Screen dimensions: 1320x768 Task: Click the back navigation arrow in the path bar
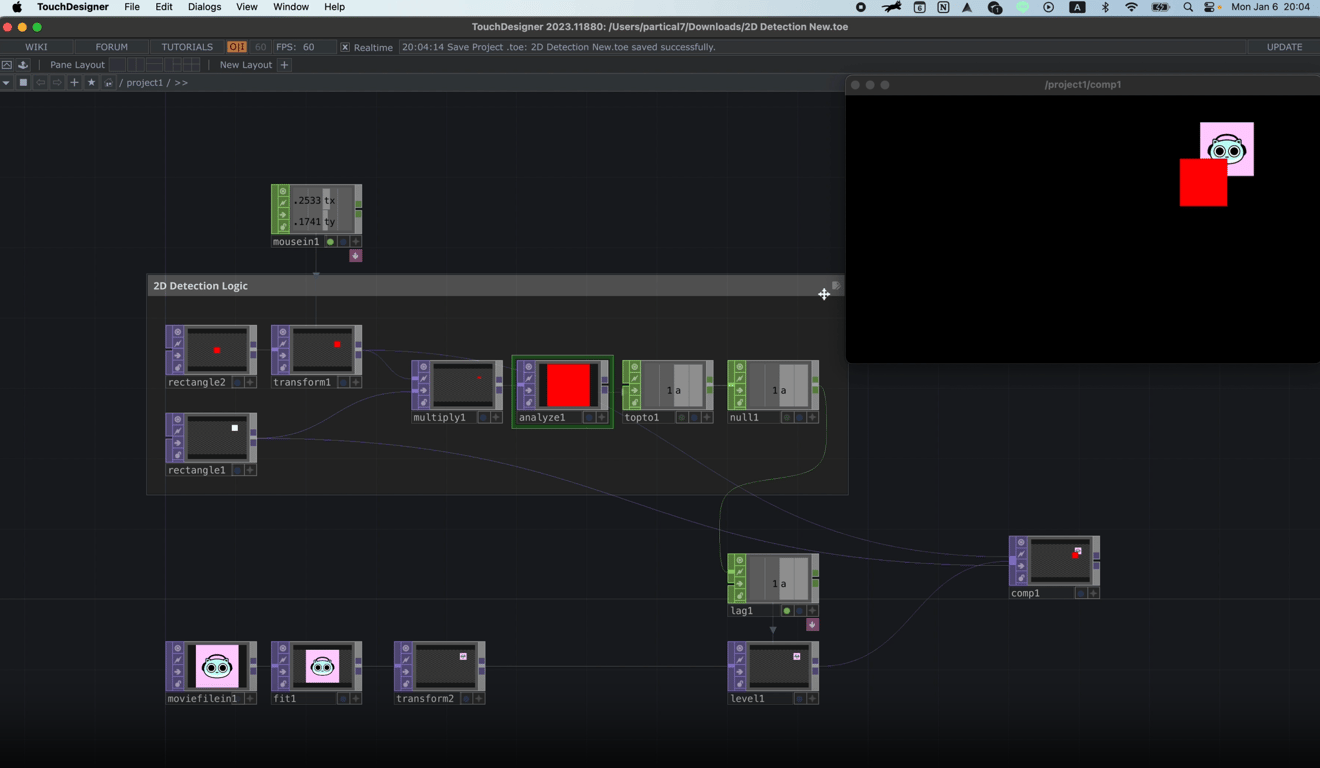point(42,82)
